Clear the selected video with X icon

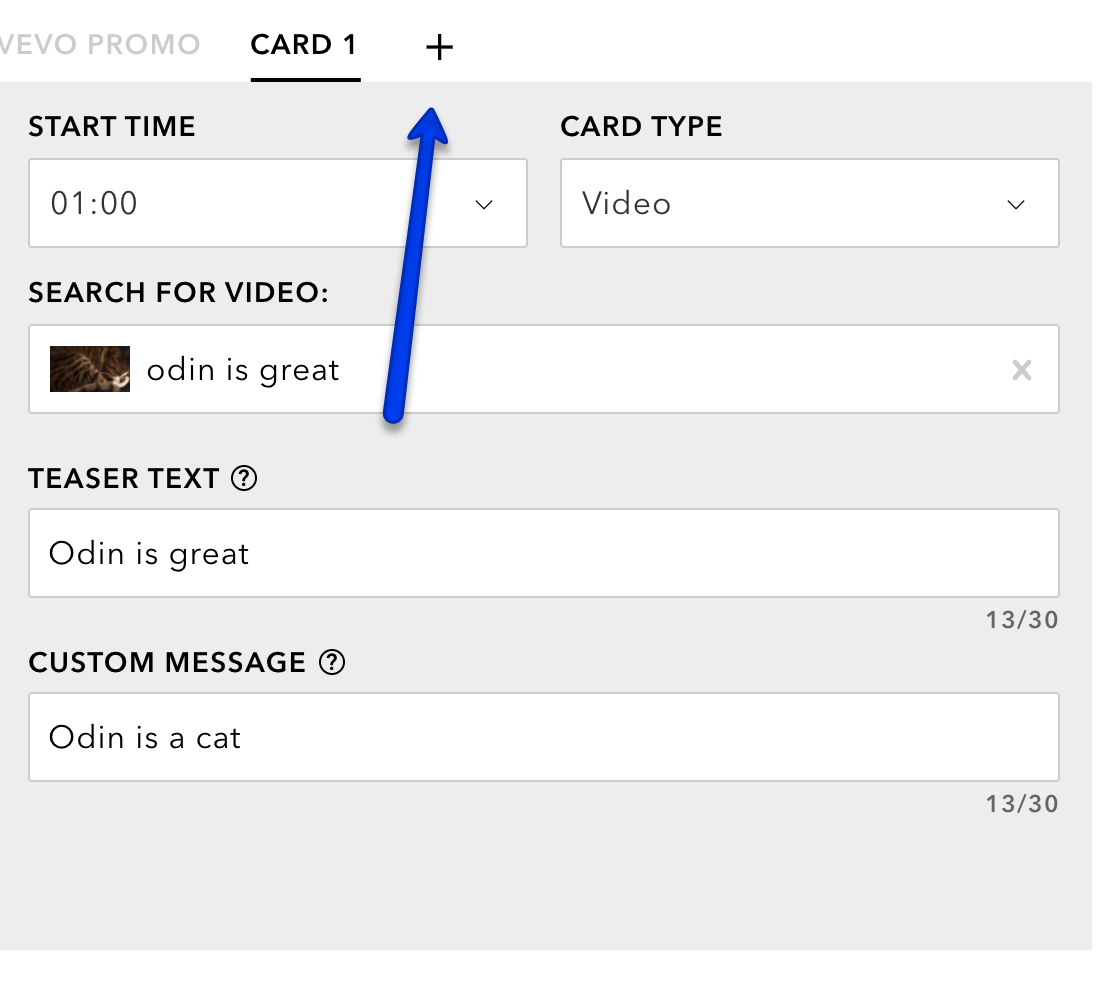point(1021,370)
